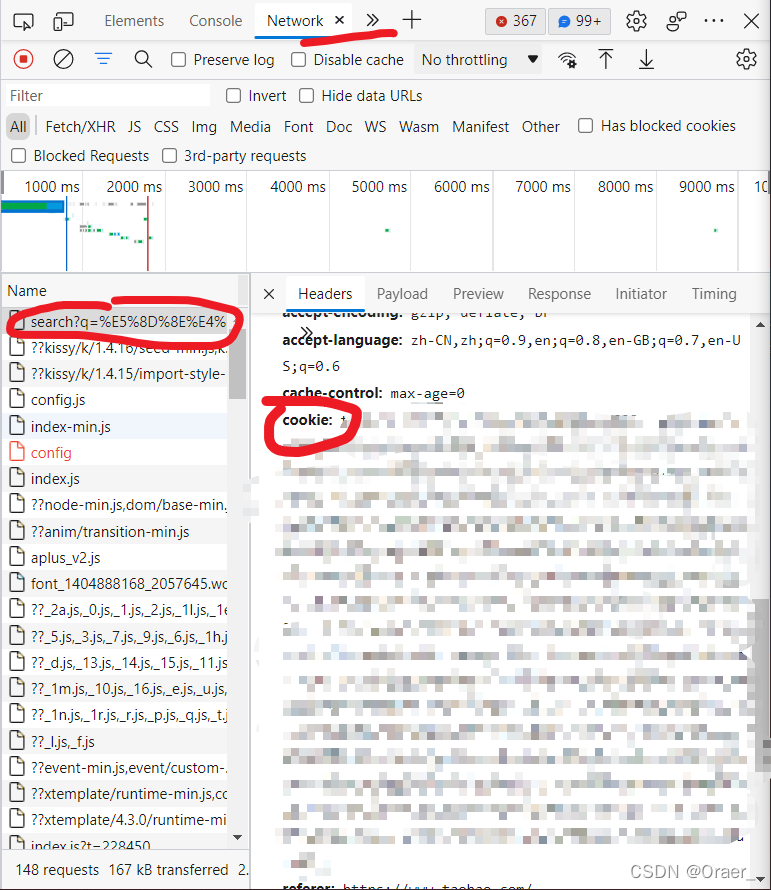The image size is (771, 890).
Task: Import HAR file upload arrow
Action: coord(606,59)
